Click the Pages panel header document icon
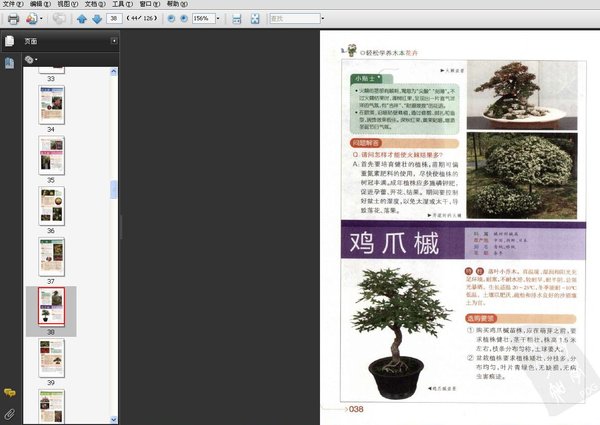This screenshot has width=600, height=425. (x=10, y=41)
